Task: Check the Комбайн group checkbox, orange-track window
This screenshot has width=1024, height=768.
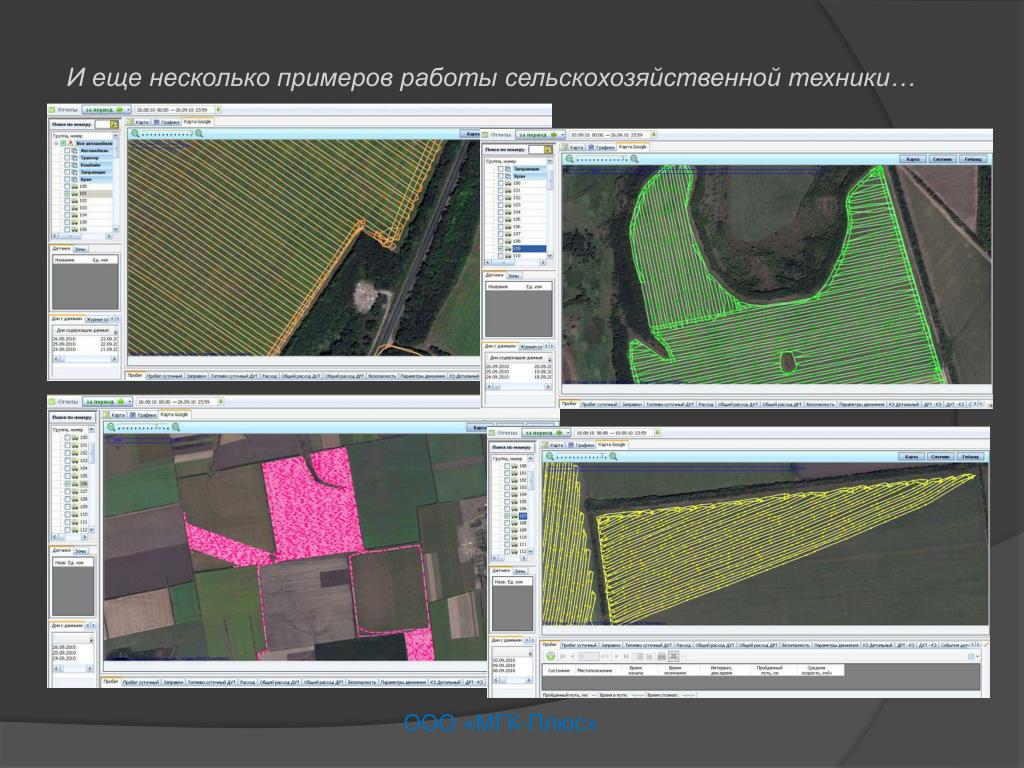Action: pyautogui.click(x=67, y=165)
